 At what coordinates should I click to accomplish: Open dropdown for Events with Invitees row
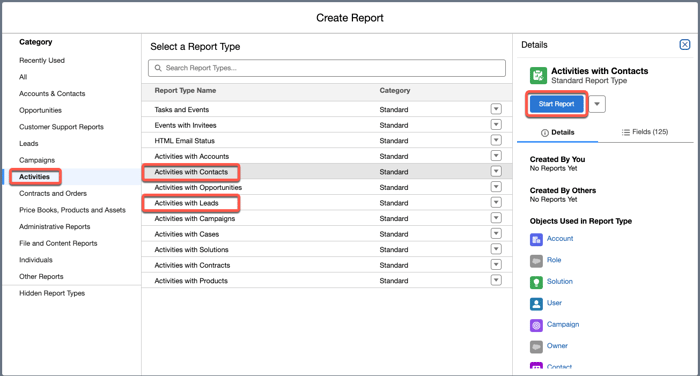coord(496,125)
